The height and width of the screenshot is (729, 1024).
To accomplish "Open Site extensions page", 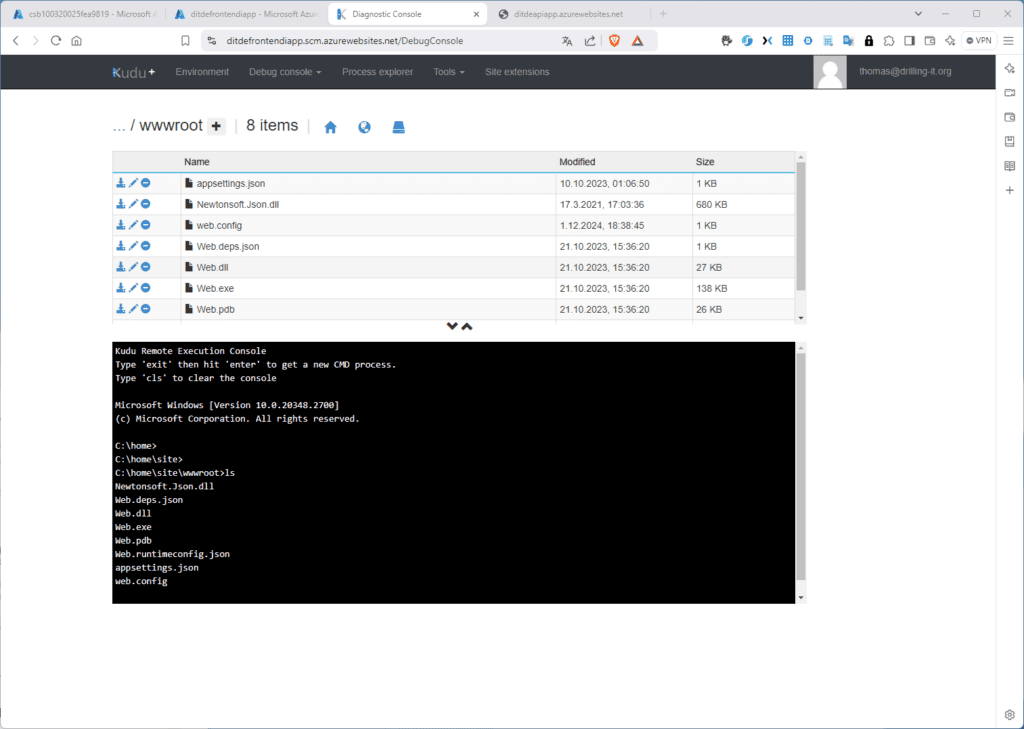I will pos(517,72).
